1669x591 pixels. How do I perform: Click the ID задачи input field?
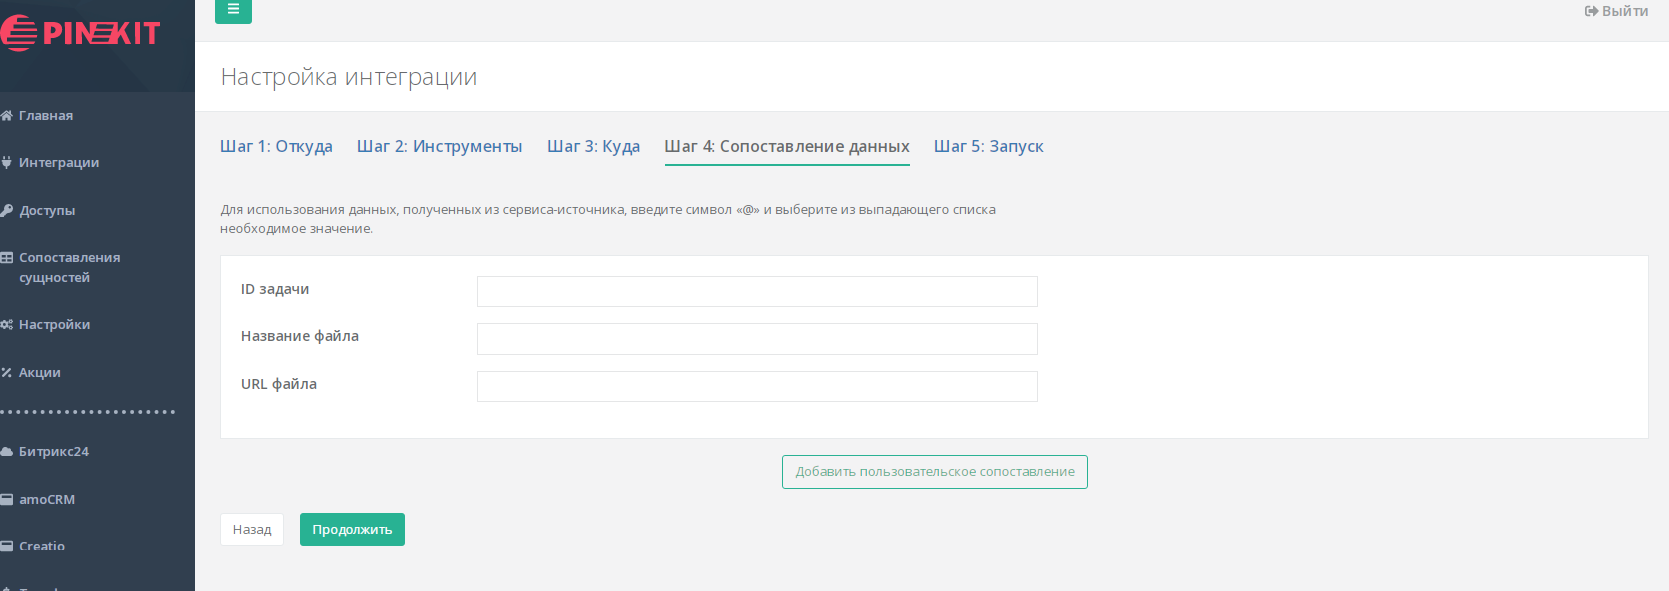757,292
